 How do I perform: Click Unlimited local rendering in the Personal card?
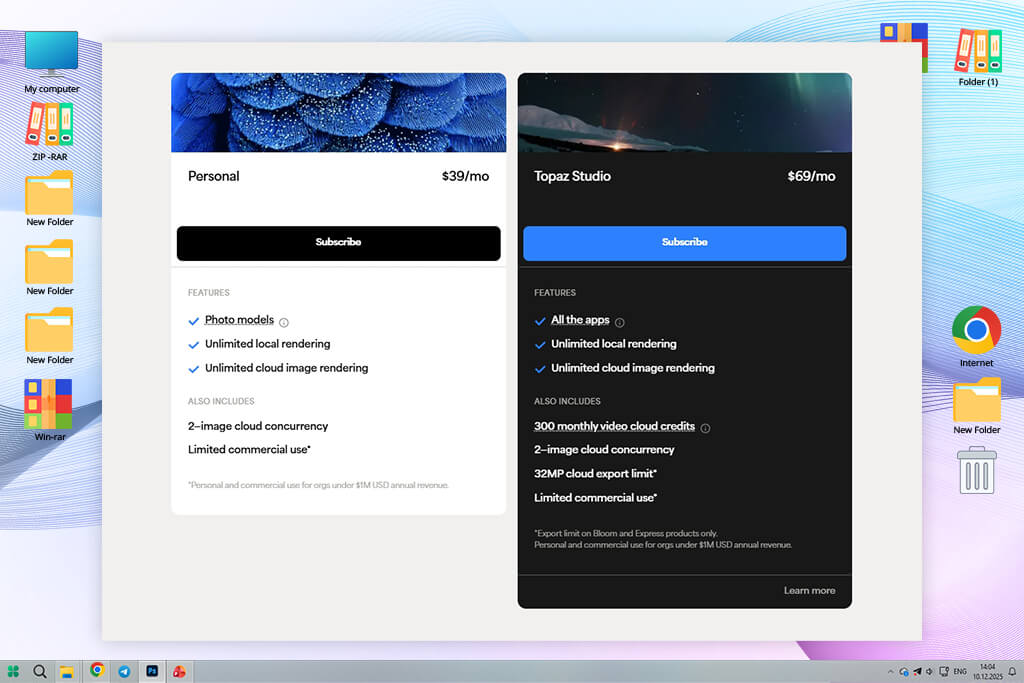point(268,344)
